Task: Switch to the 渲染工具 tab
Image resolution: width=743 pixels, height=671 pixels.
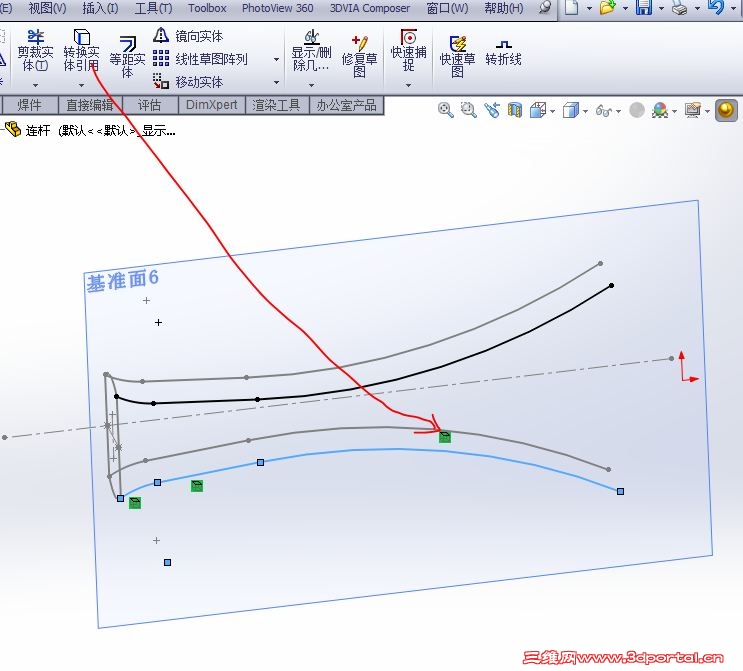Action: [277, 105]
